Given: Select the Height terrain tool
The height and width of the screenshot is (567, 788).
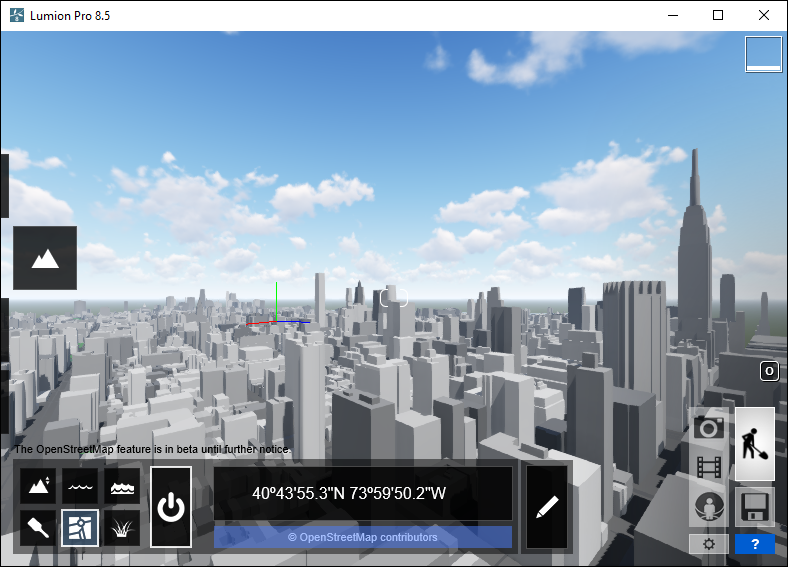Looking at the screenshot, I should pos(38,486).
